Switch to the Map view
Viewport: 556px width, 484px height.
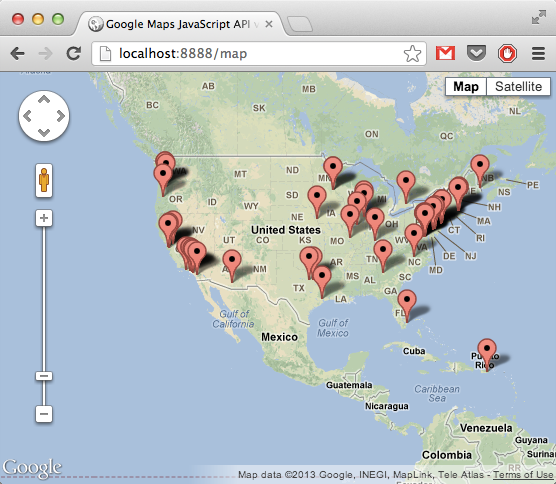pyautogui.click(x=466, y=87)
